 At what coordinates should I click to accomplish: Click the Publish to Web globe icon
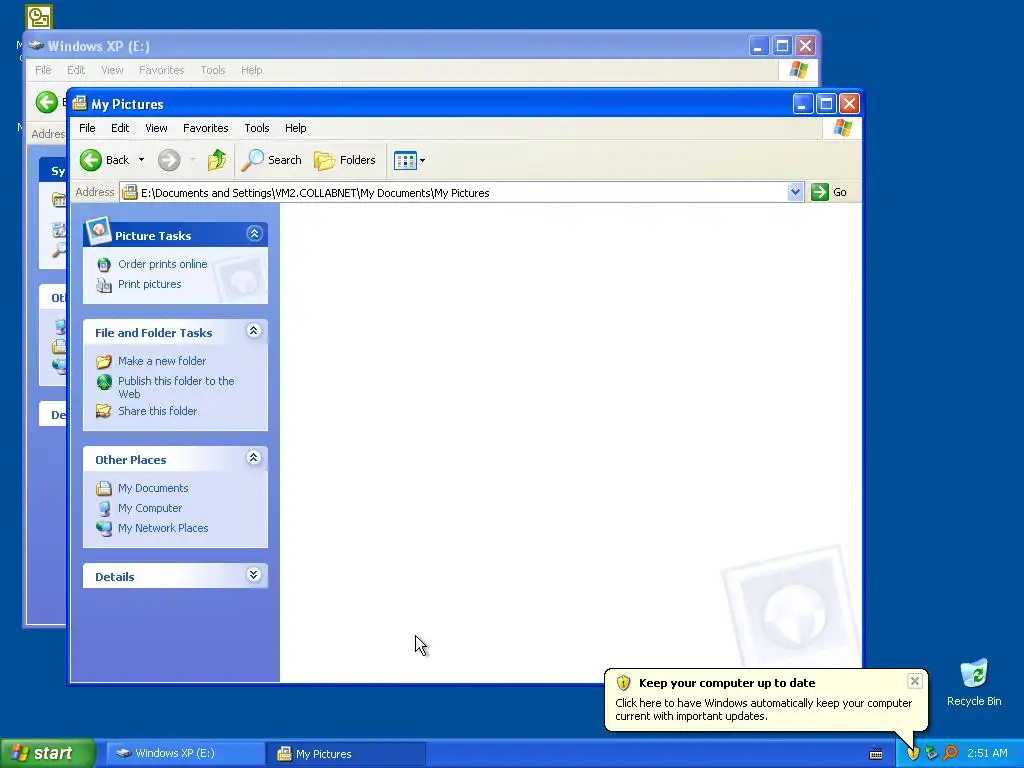pyautogui.click(x=104, y=382)
